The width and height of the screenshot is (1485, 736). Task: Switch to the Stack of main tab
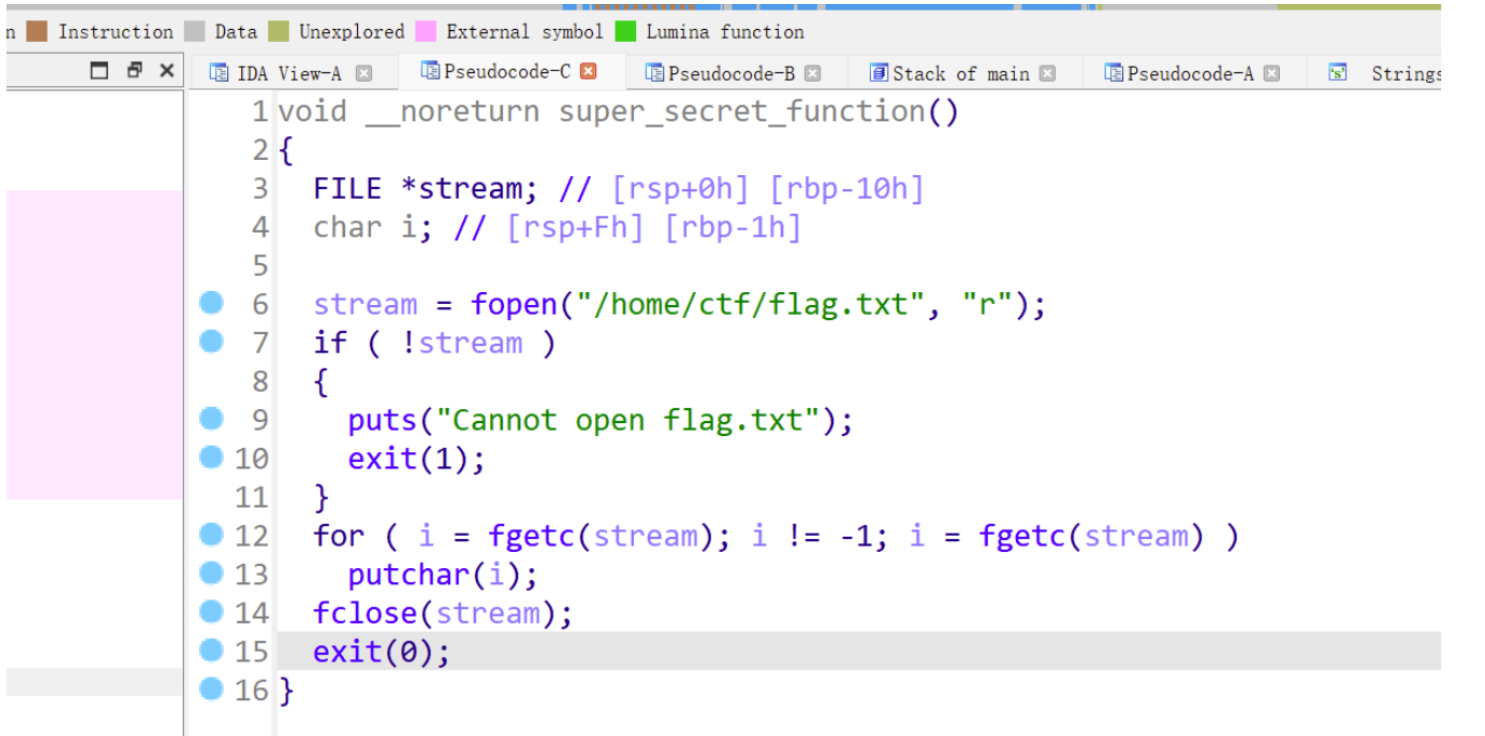tap(960, 73)
